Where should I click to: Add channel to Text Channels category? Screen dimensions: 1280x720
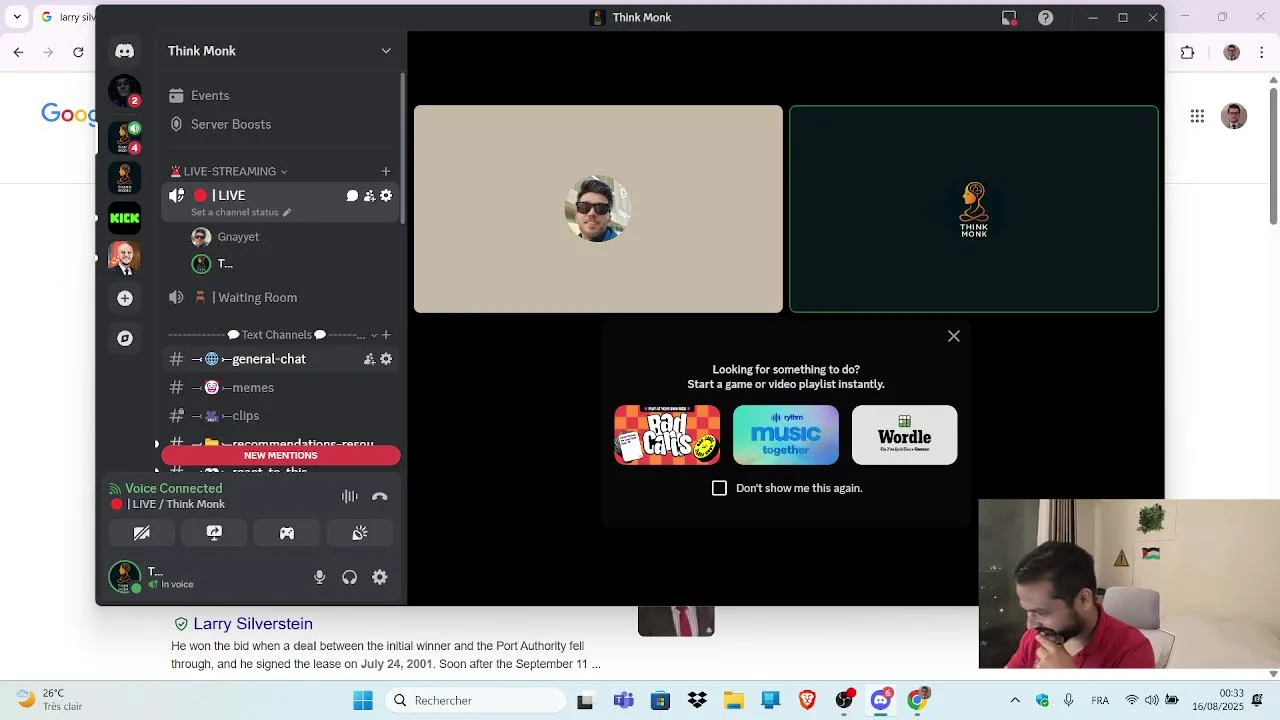[386, 335]
